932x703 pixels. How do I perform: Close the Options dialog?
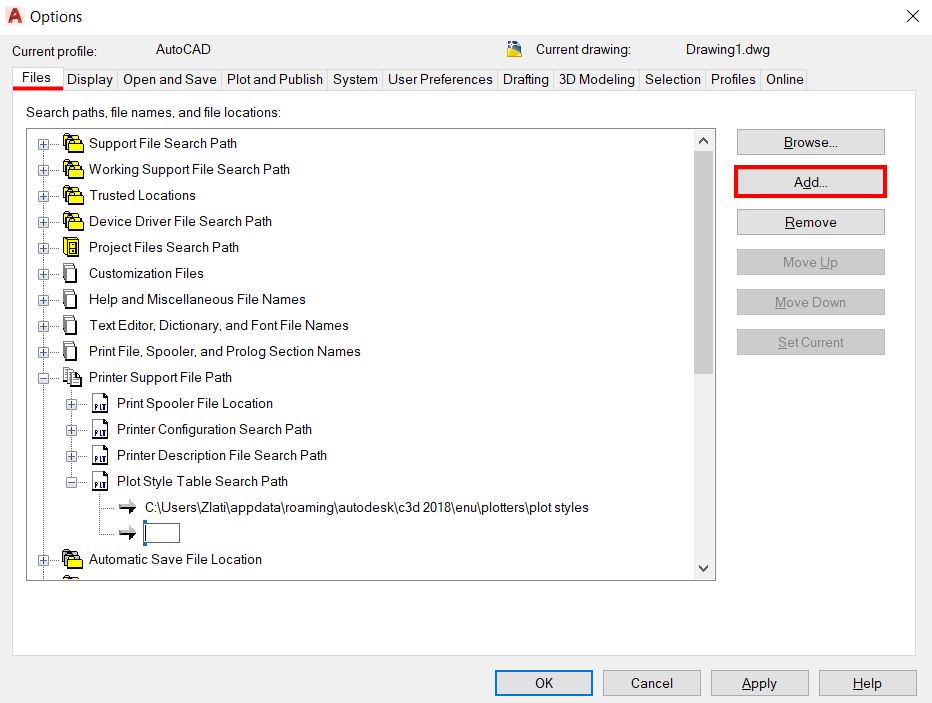click(x=913, y=16)
